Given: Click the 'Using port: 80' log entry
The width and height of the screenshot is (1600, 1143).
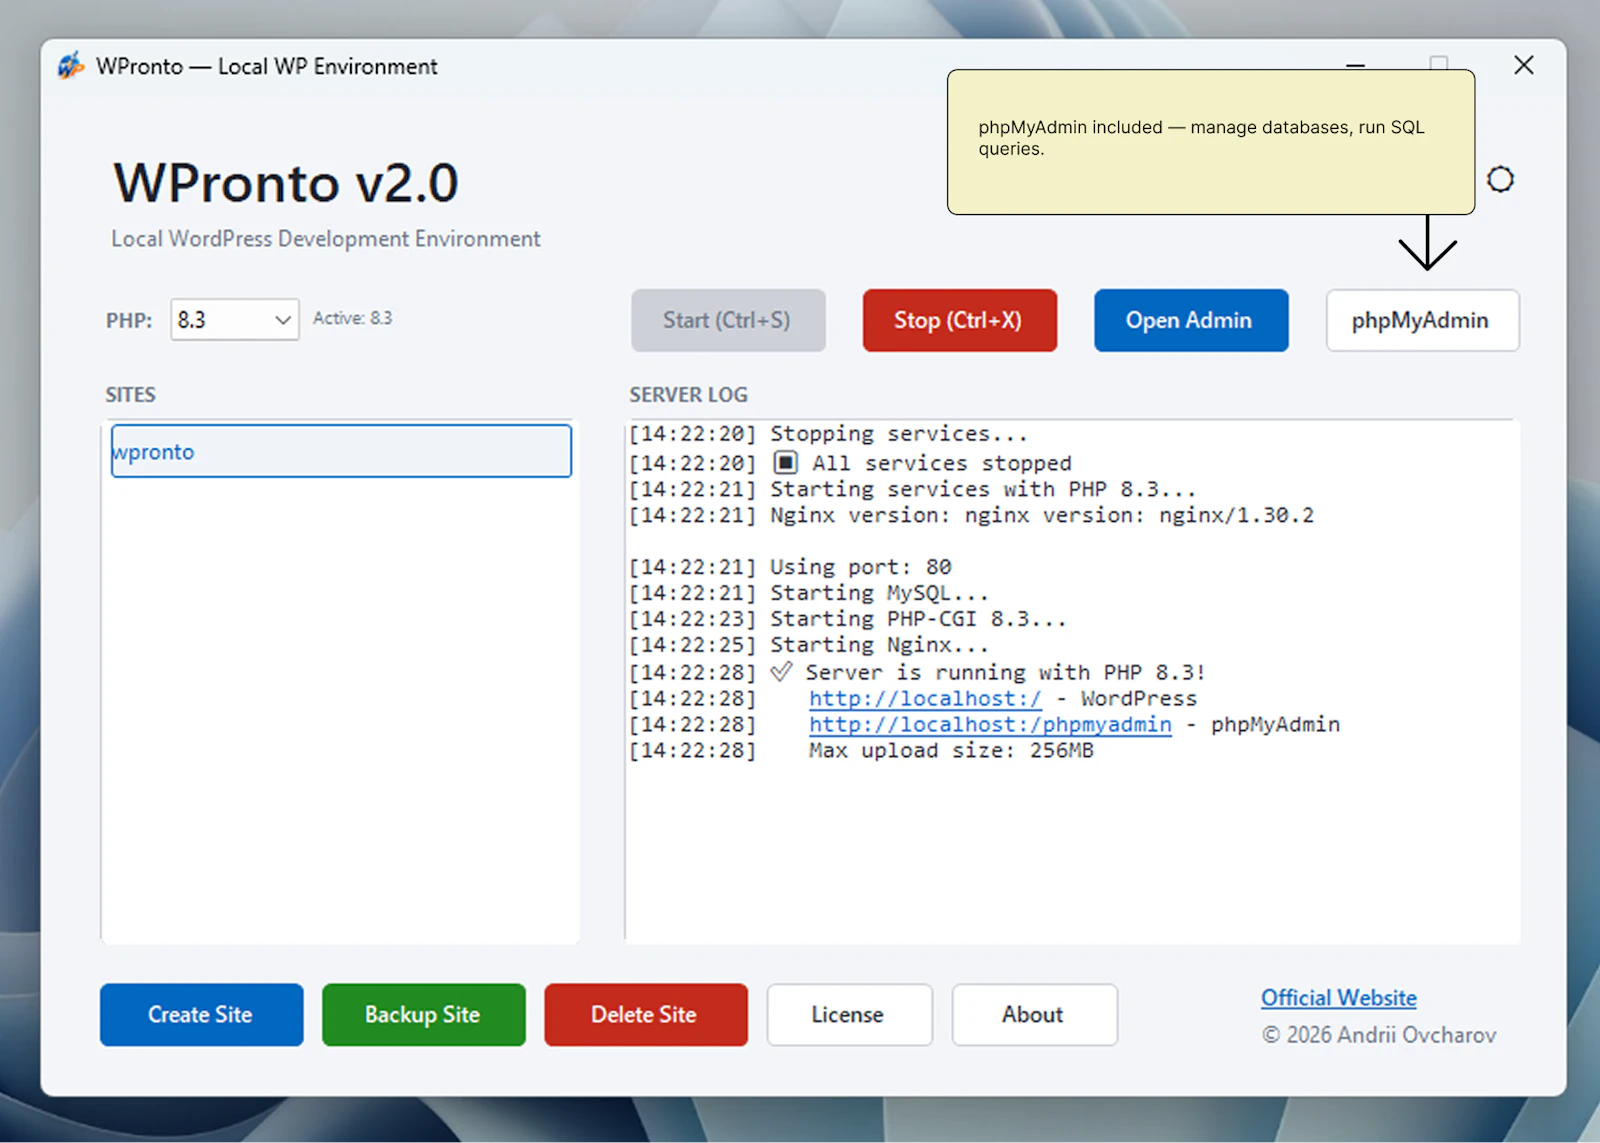Looking at the screenshot, I should [x=860, y=567].
